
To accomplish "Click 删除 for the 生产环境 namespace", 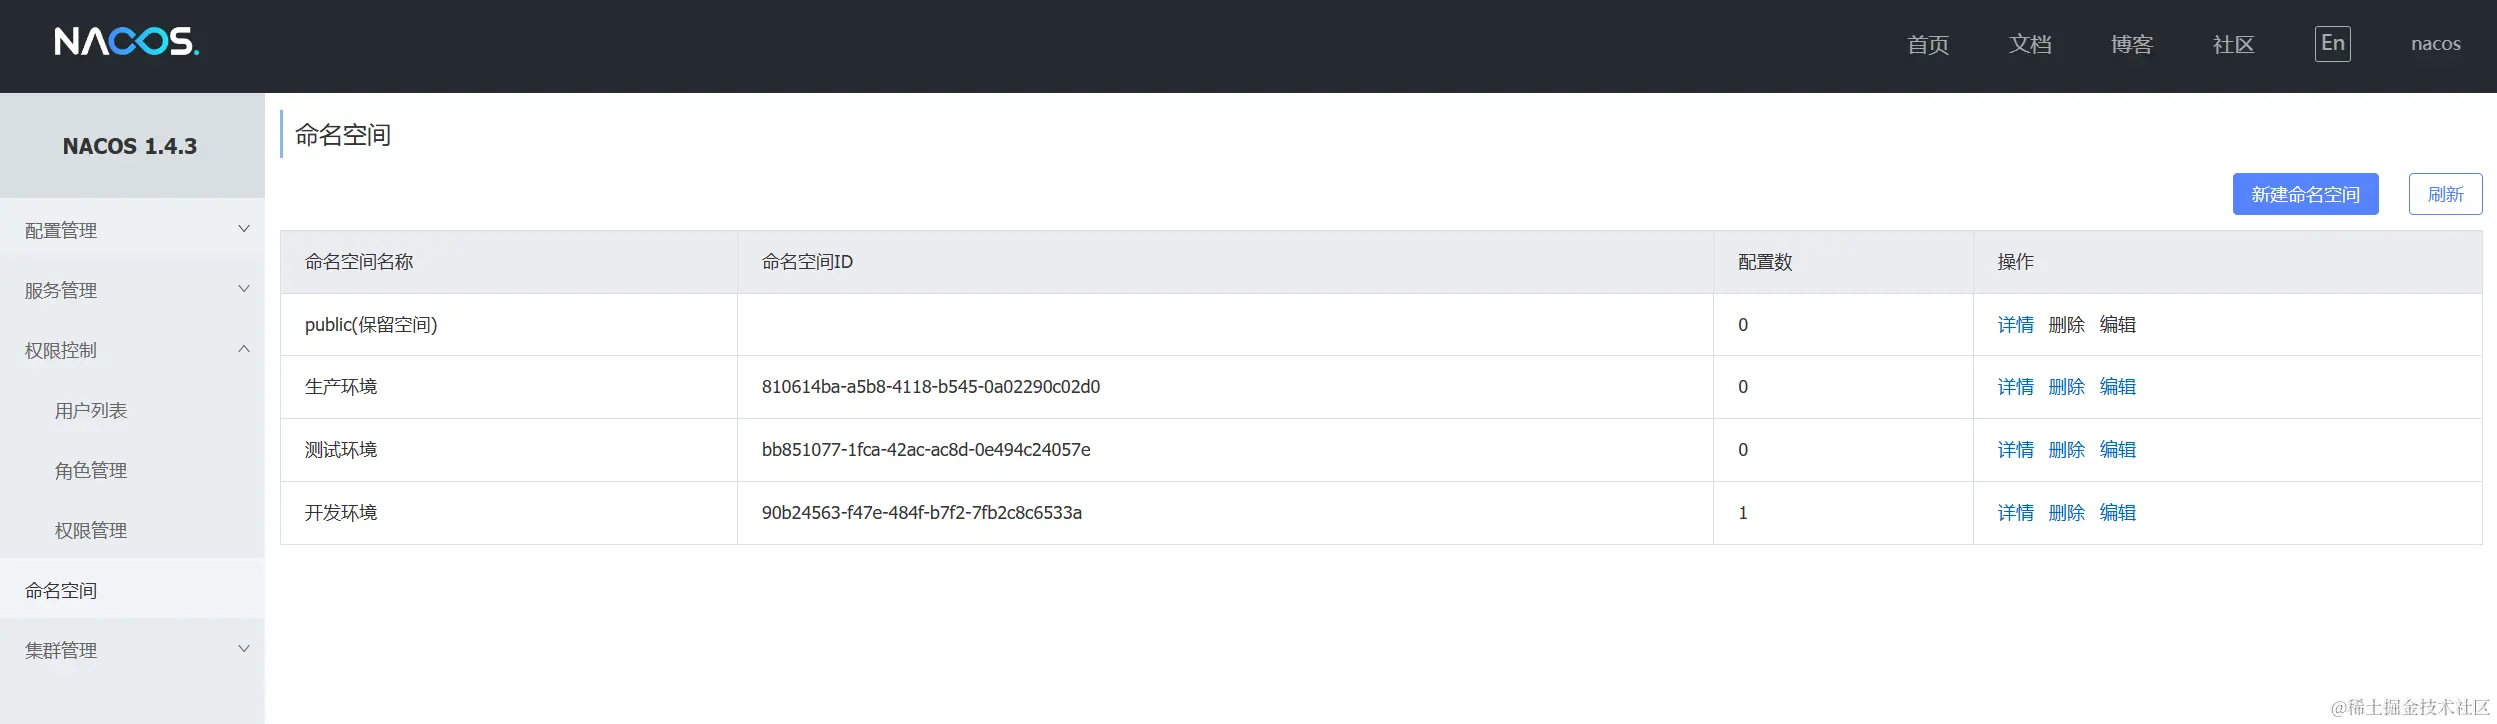I will click(x=2066, y=387).
